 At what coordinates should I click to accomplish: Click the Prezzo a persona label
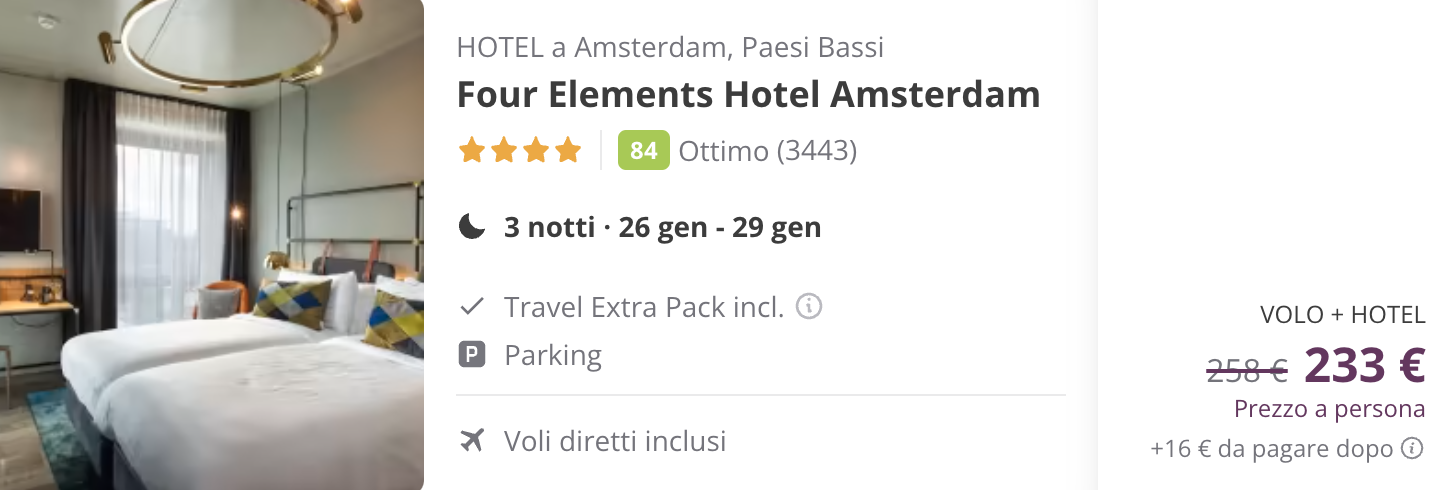click(1329, 409)
